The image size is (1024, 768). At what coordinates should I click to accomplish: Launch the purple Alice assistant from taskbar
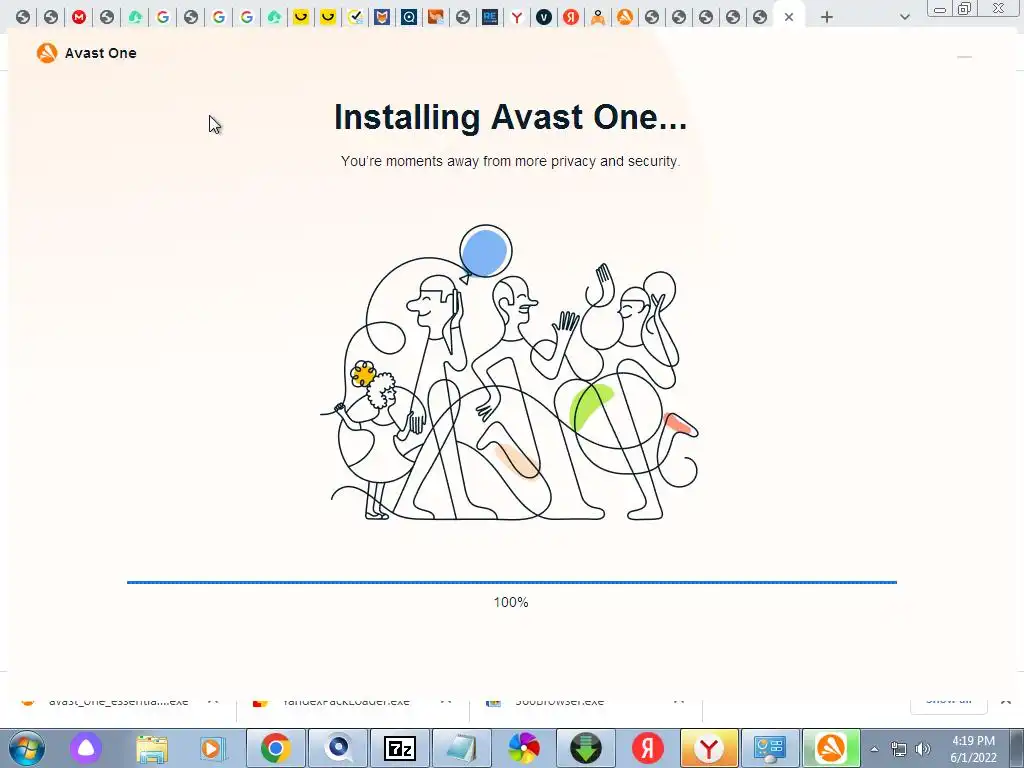pyautogui.click(x=86, y=748)
